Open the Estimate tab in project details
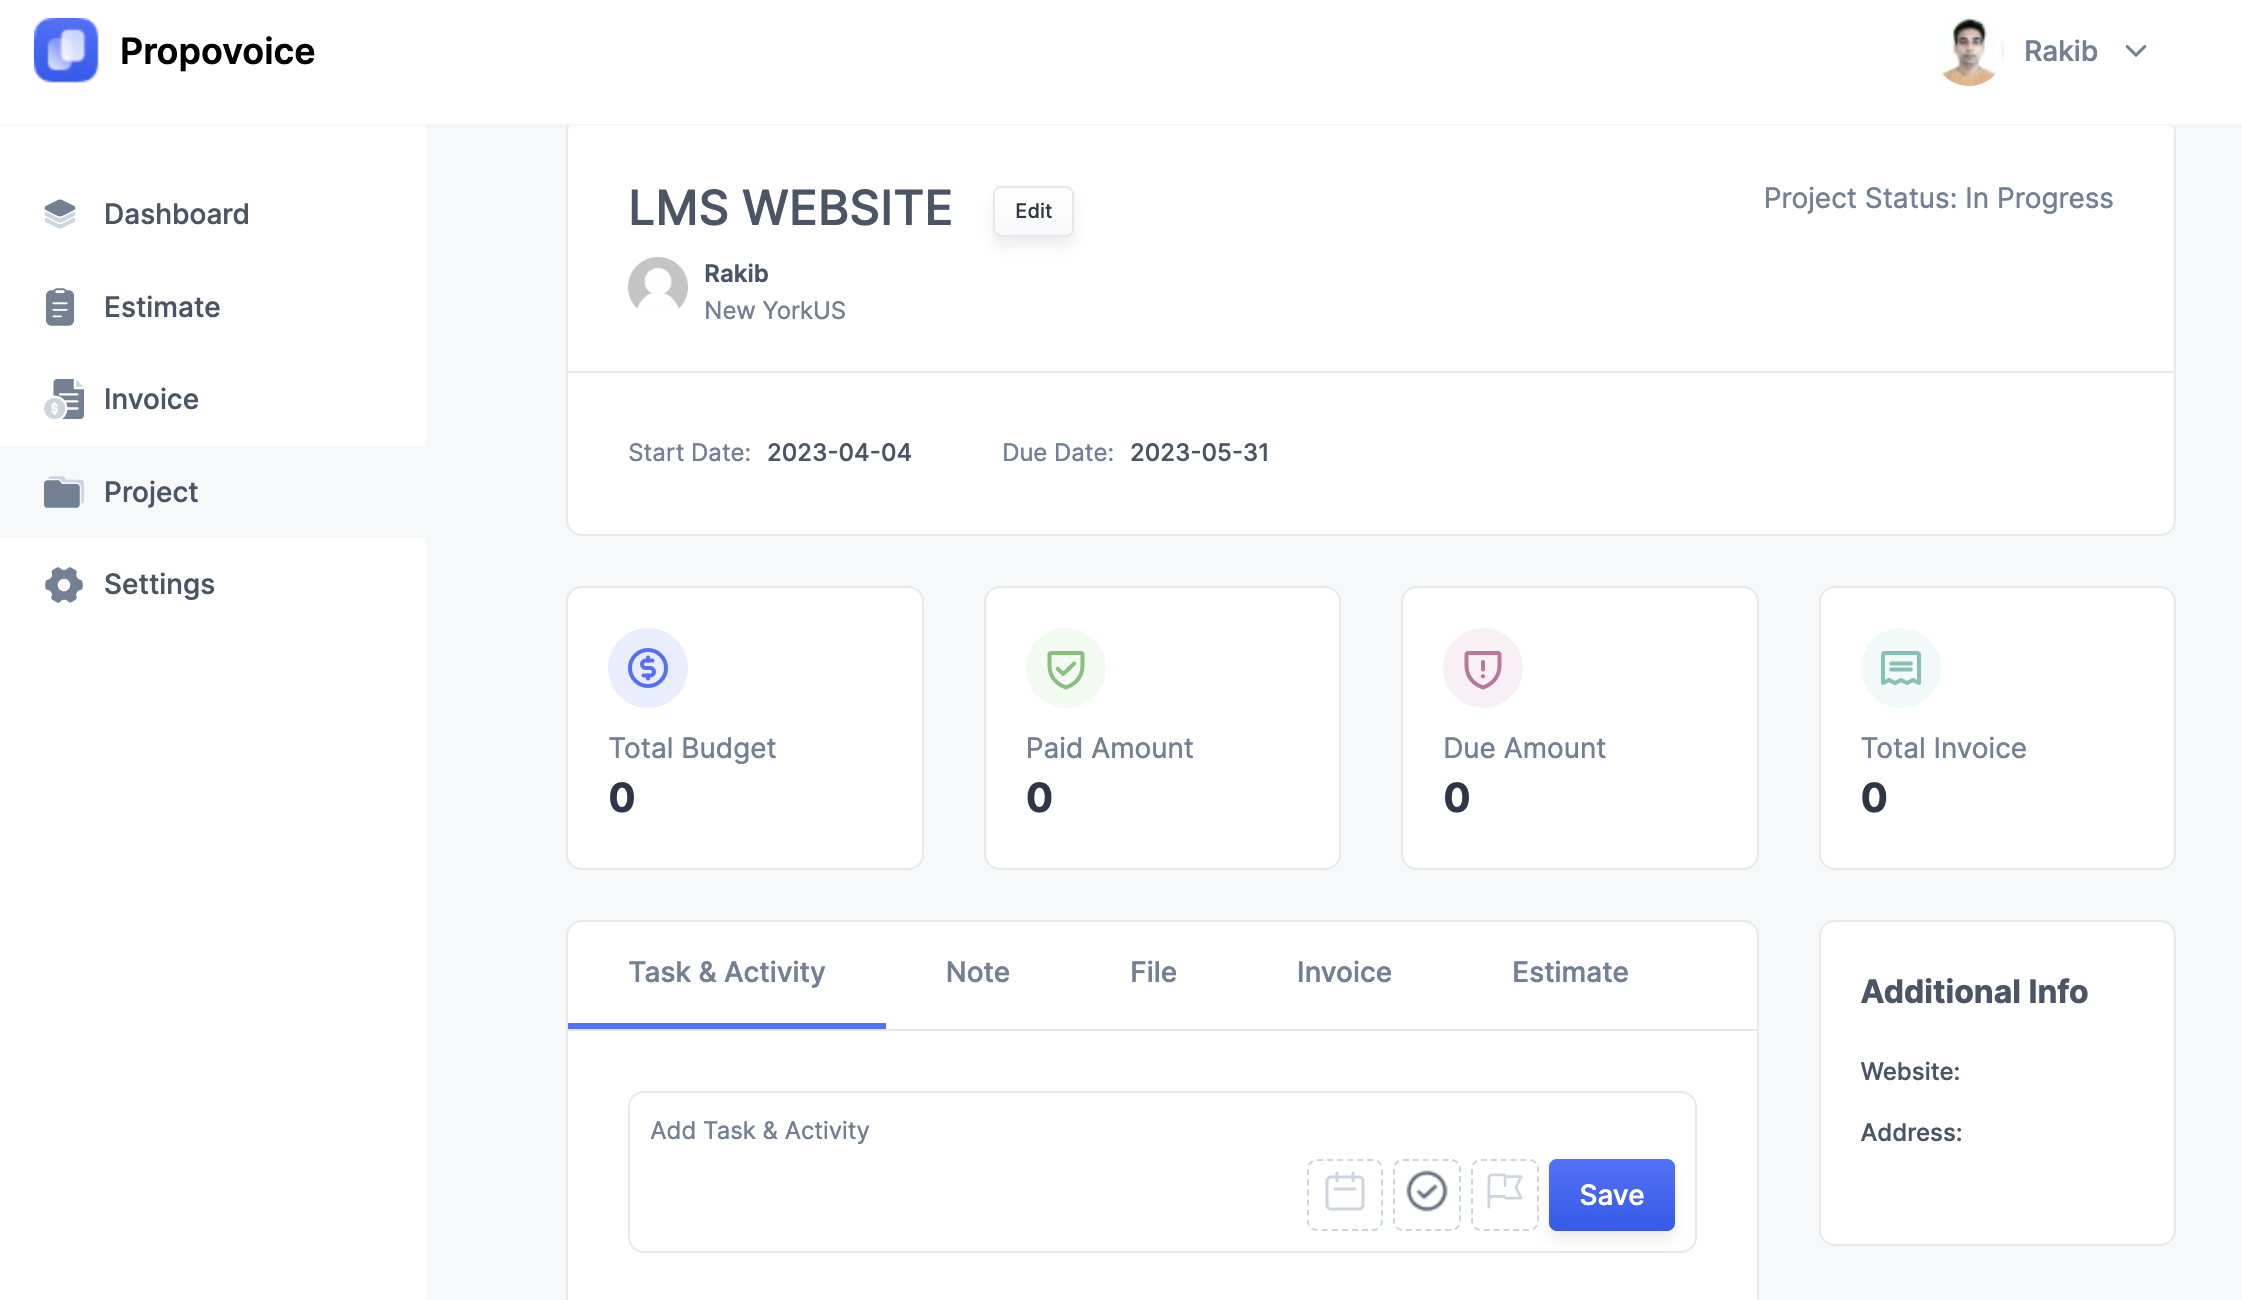2242x1300 pixels. (1570, 973)
